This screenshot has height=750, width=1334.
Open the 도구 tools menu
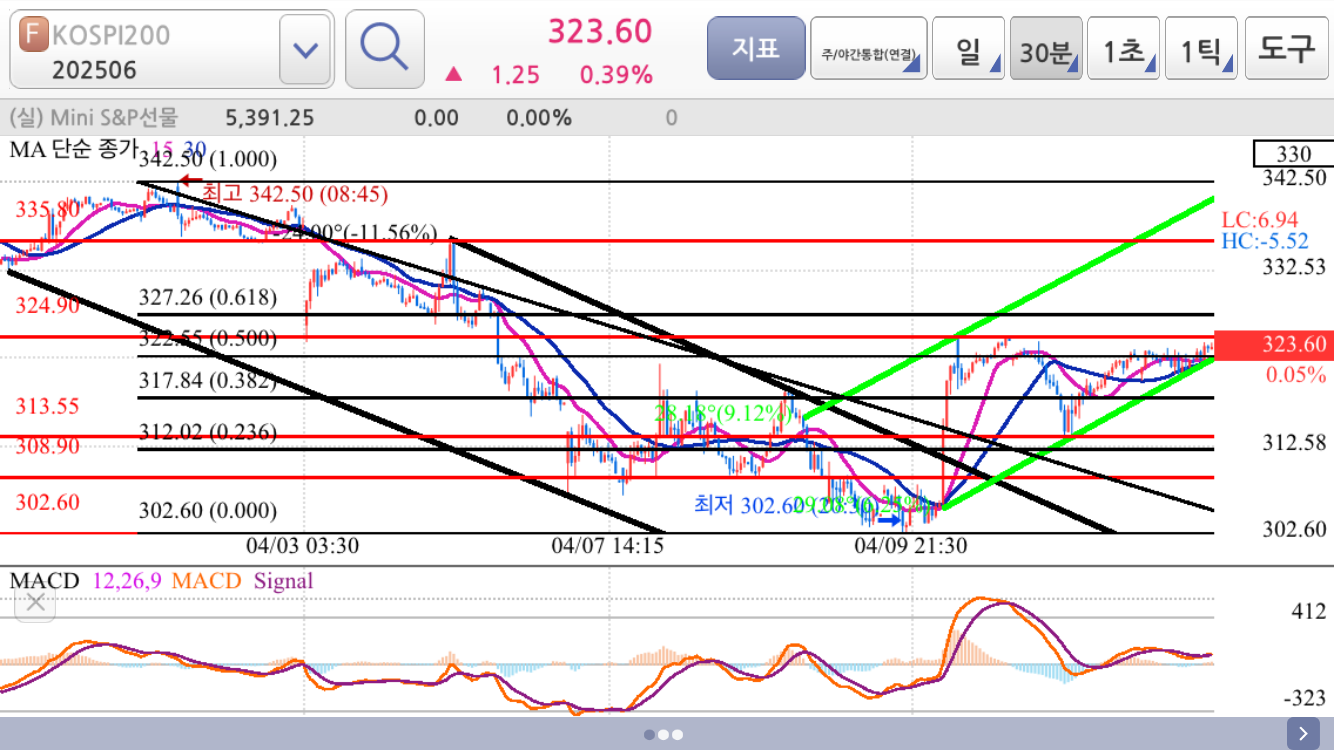(x=1284, y=49)
